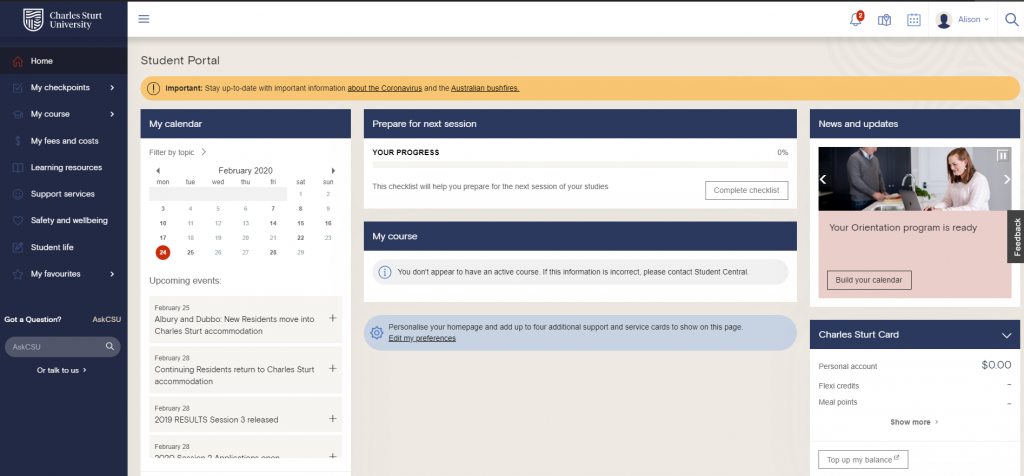Go to previous month in calendar
Viewport: 1024px width, 476px height.
pos(158,170)
